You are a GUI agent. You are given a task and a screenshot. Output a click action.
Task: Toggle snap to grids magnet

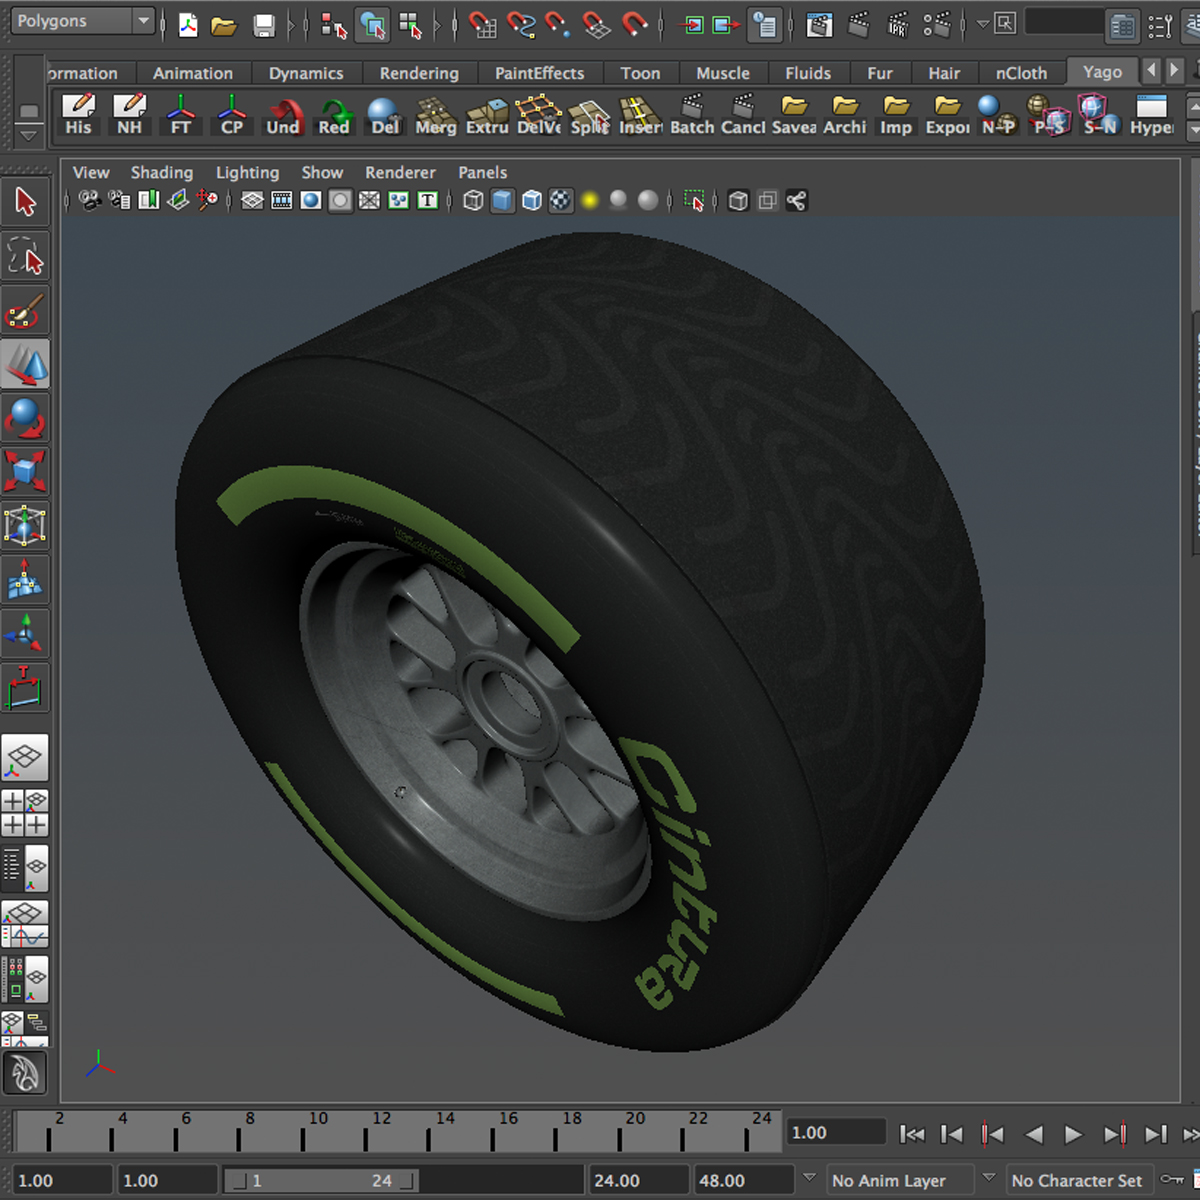pyautogui.click(x=482, y=25)
